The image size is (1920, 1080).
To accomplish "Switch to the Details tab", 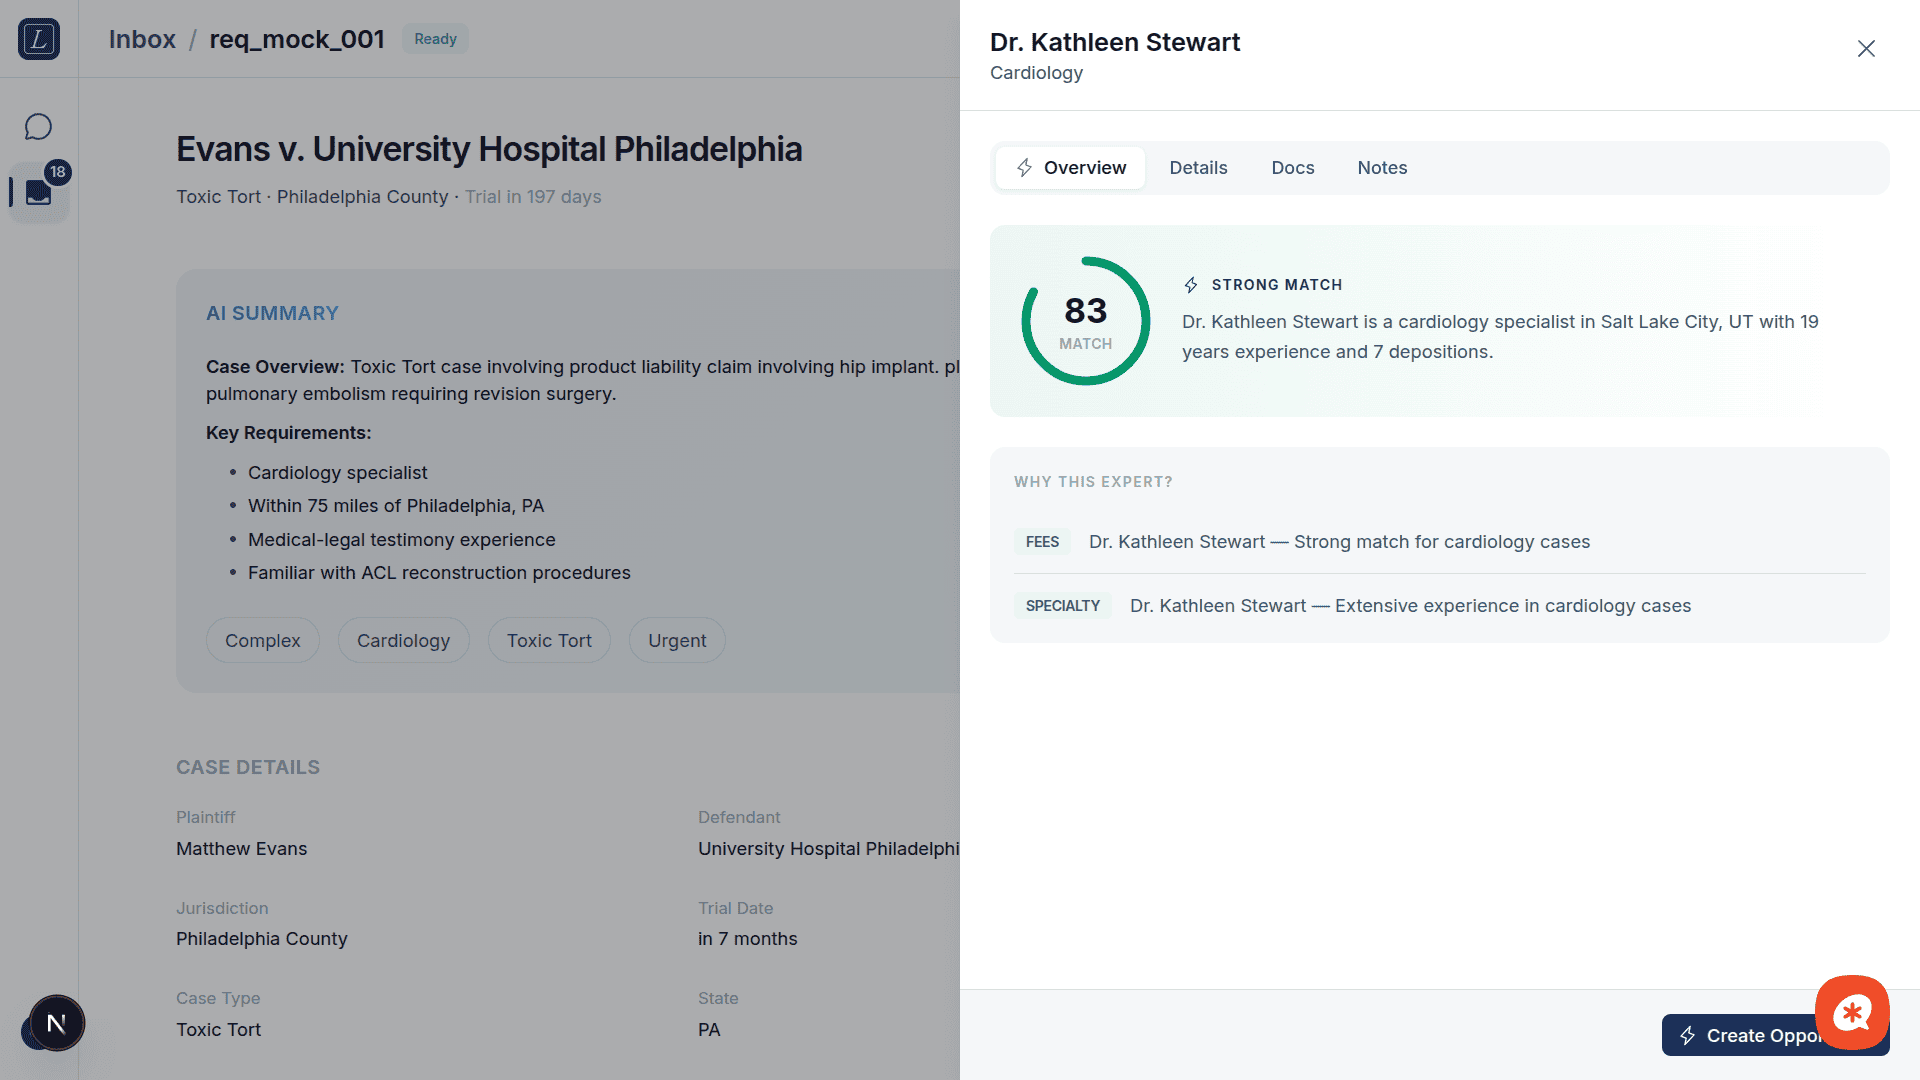I will point(1198,168).
